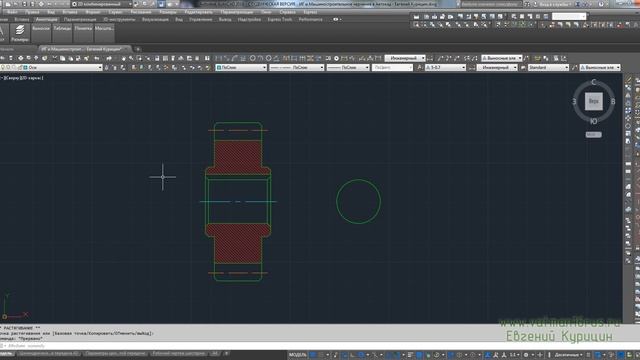Image resolution: width=640 pixels, height=360 pixels.
Task: Open the Рисование menu
Action: (141, 12)
